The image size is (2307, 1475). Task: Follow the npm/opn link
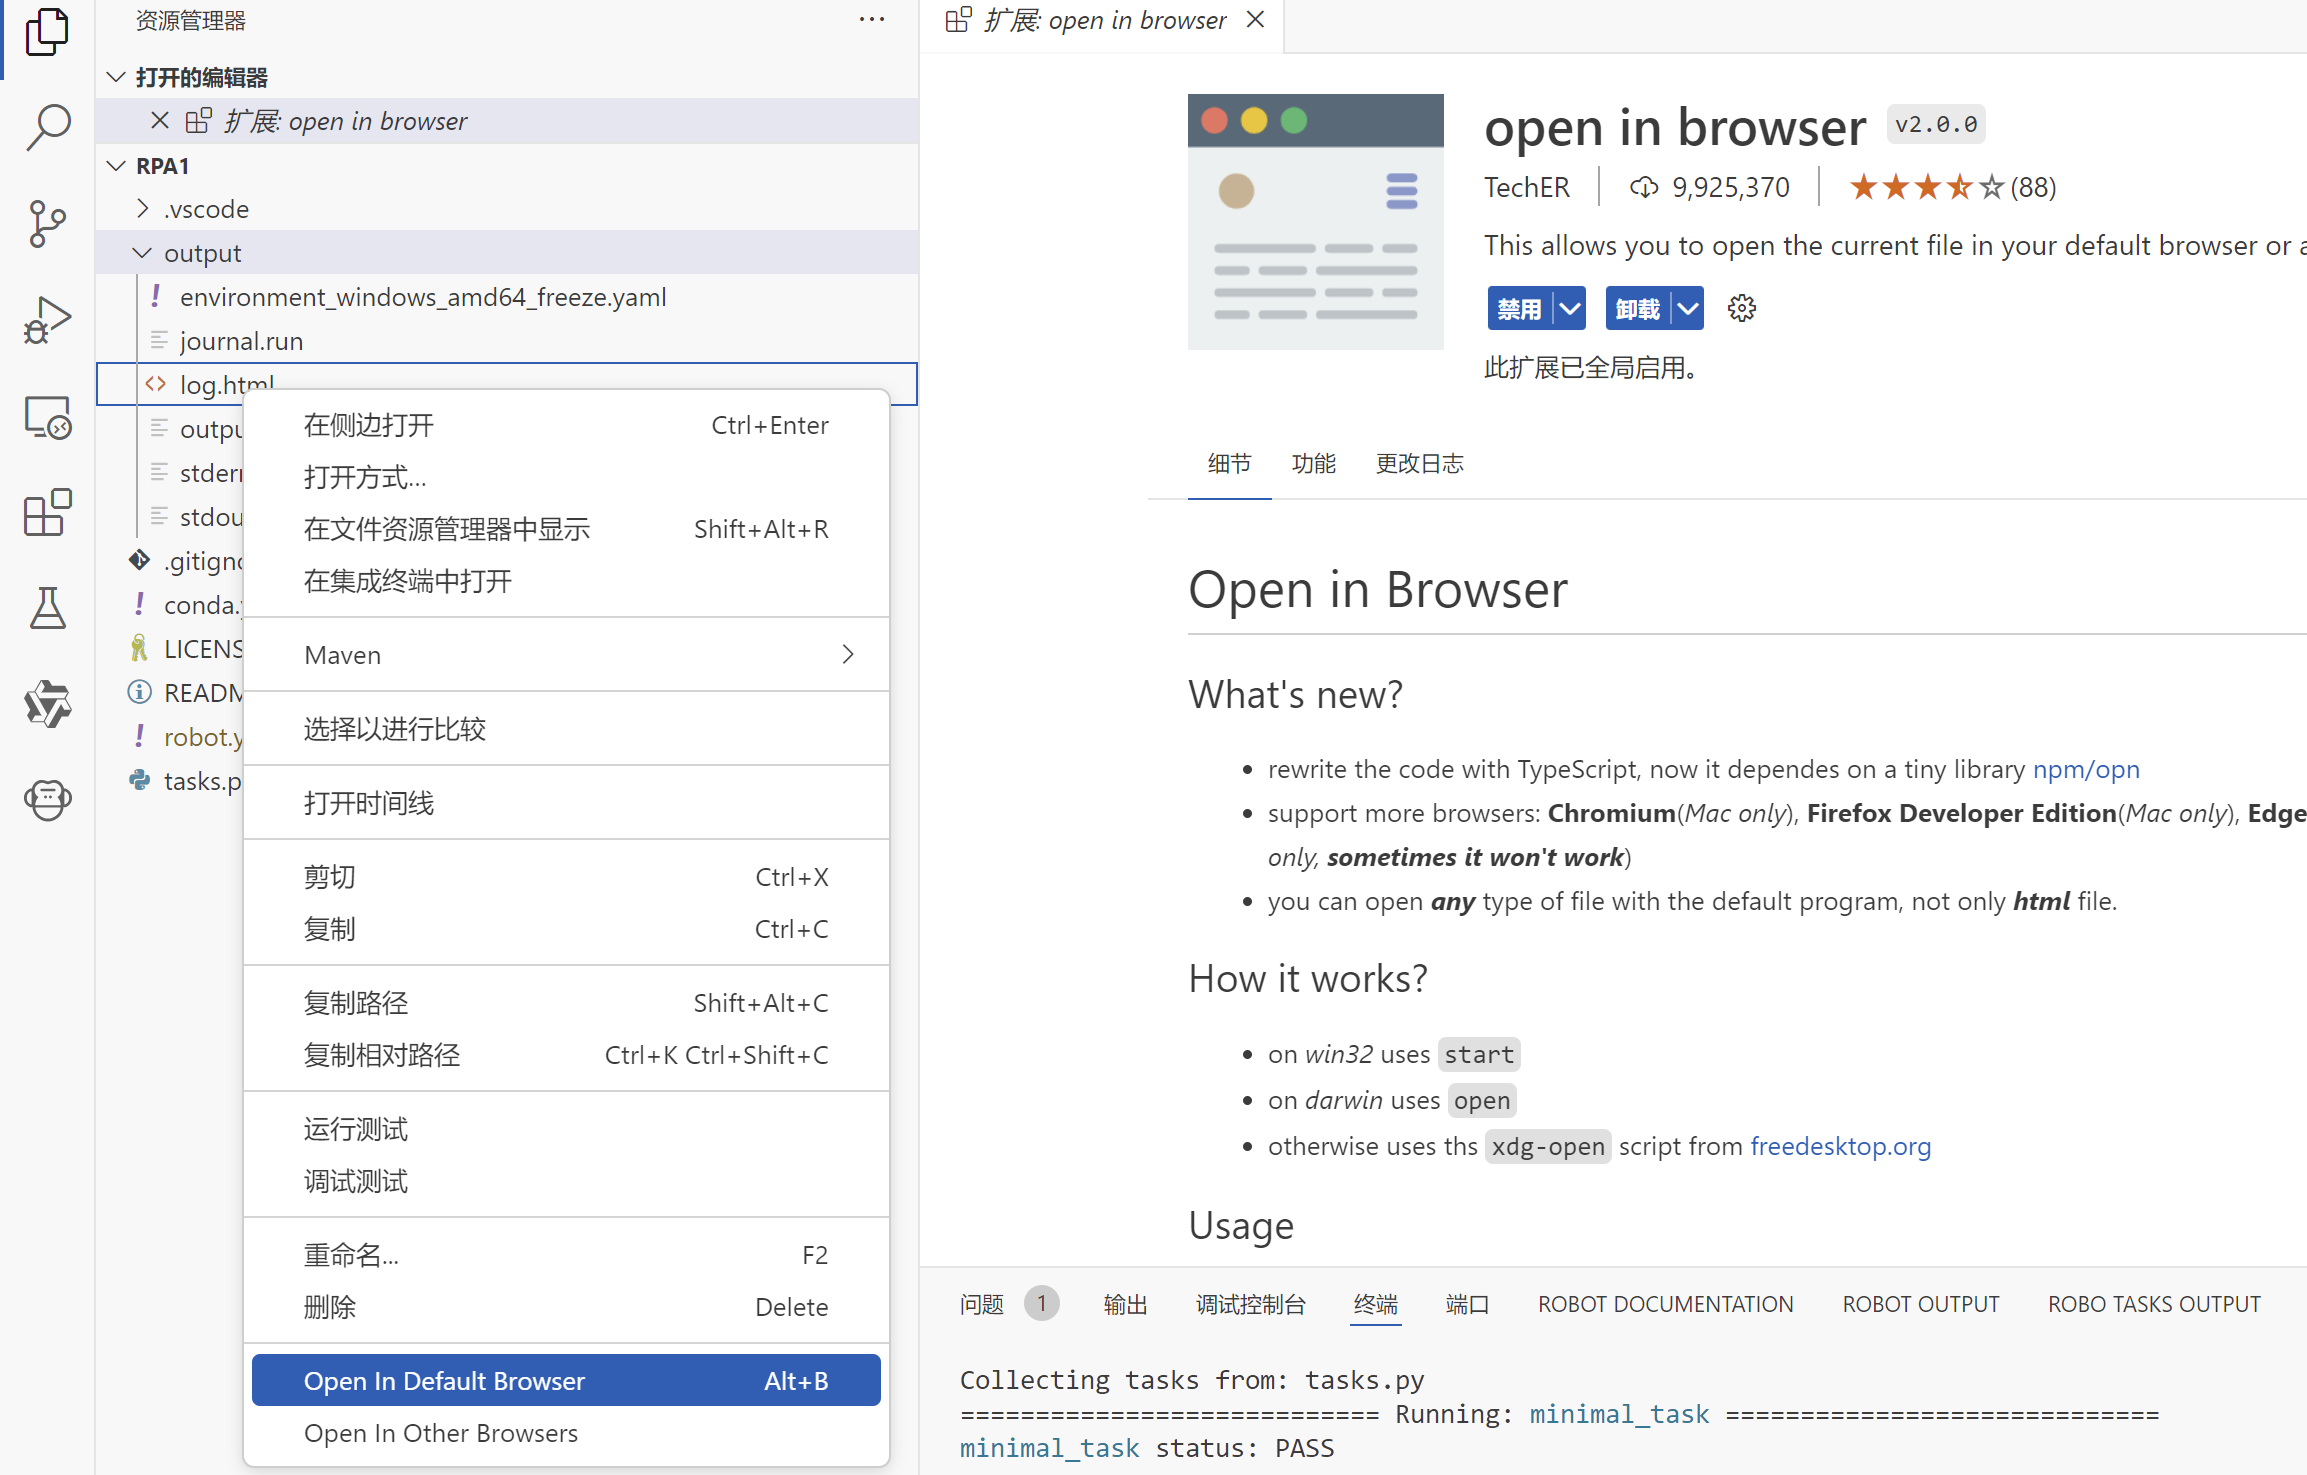(x=2085, y=769)
